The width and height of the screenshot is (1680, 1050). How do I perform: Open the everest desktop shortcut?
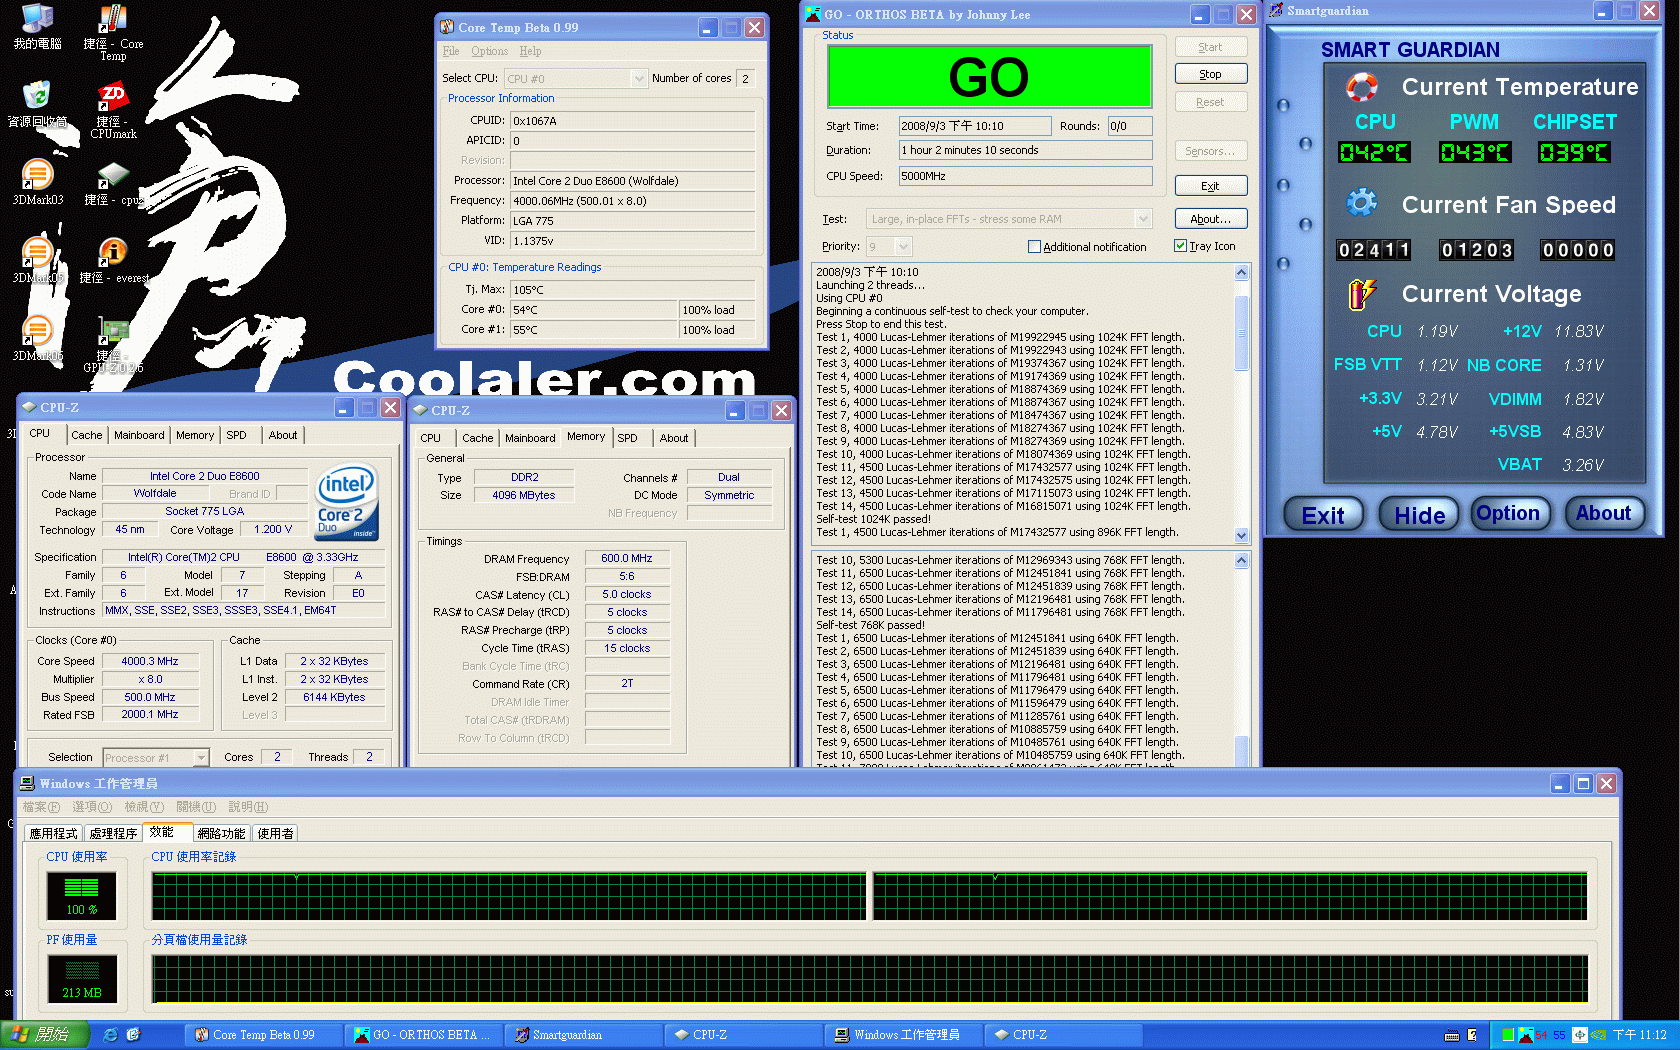click(x=113, y=261)
